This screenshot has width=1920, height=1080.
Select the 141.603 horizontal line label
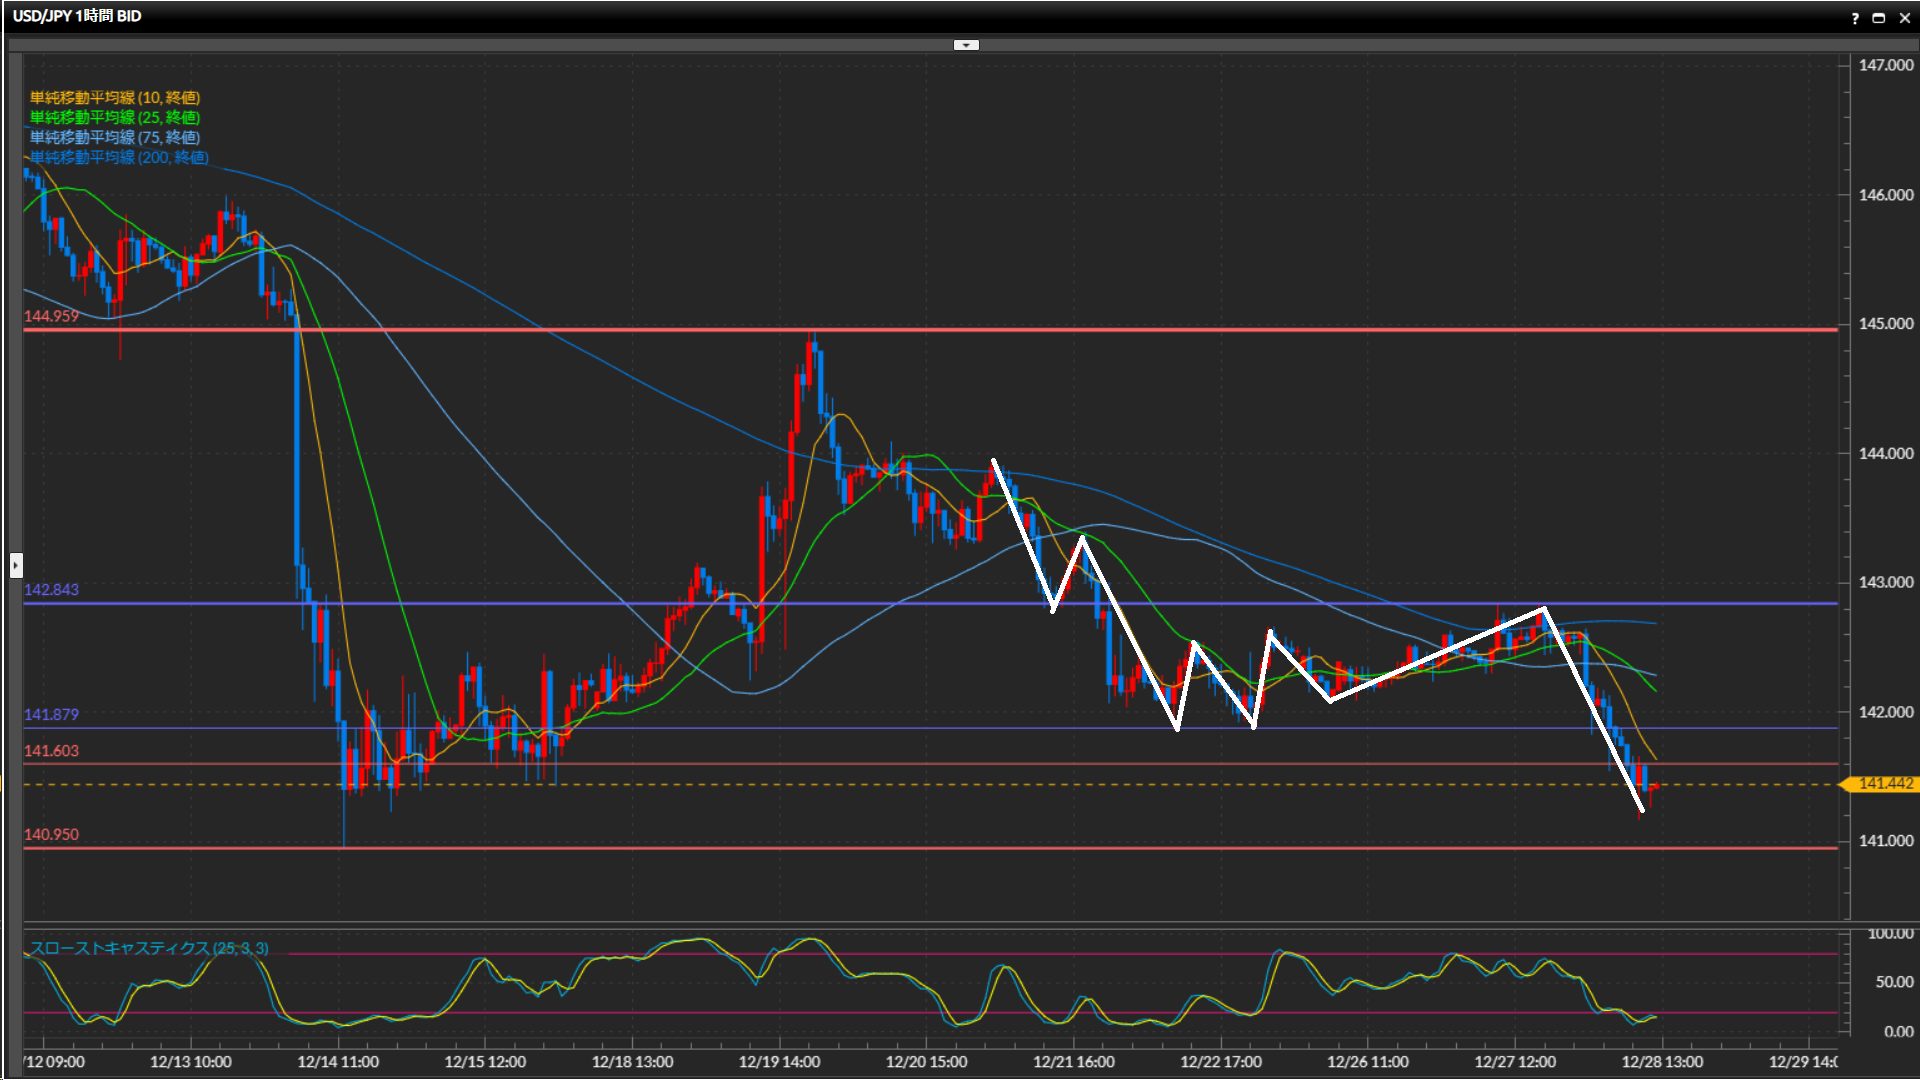(51, 751)
